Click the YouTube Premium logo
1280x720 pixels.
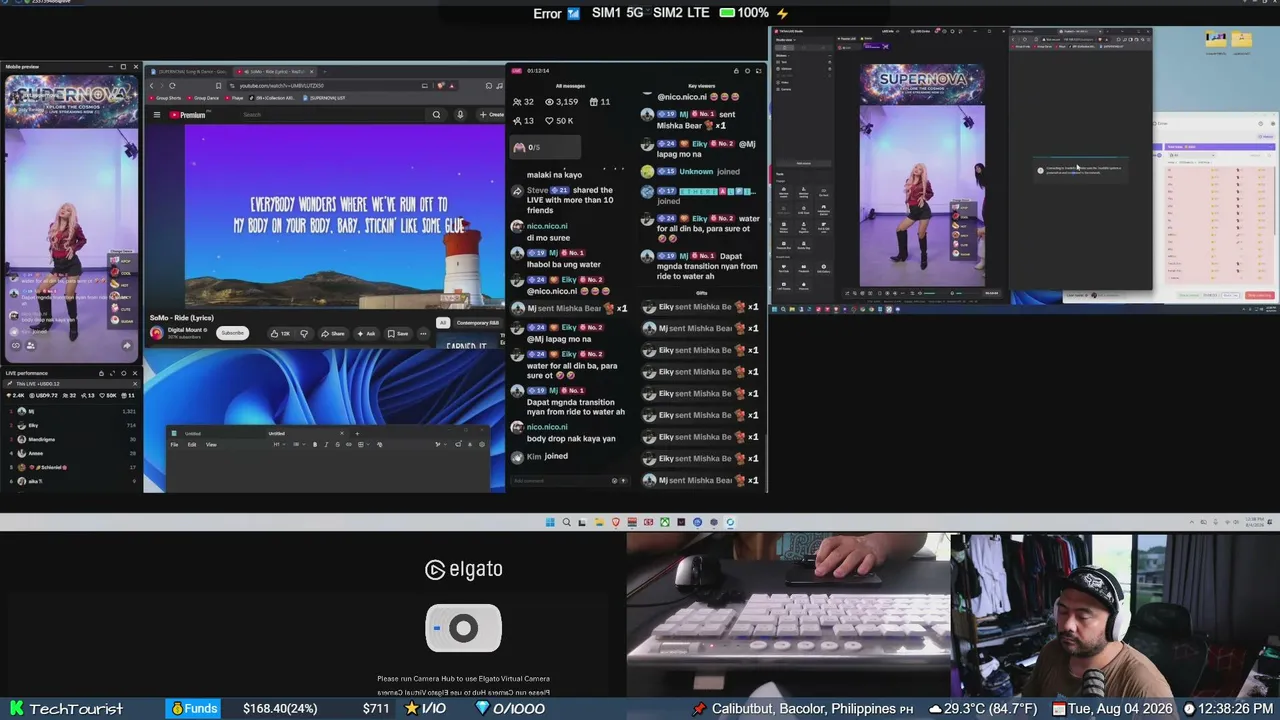[187, 115]
